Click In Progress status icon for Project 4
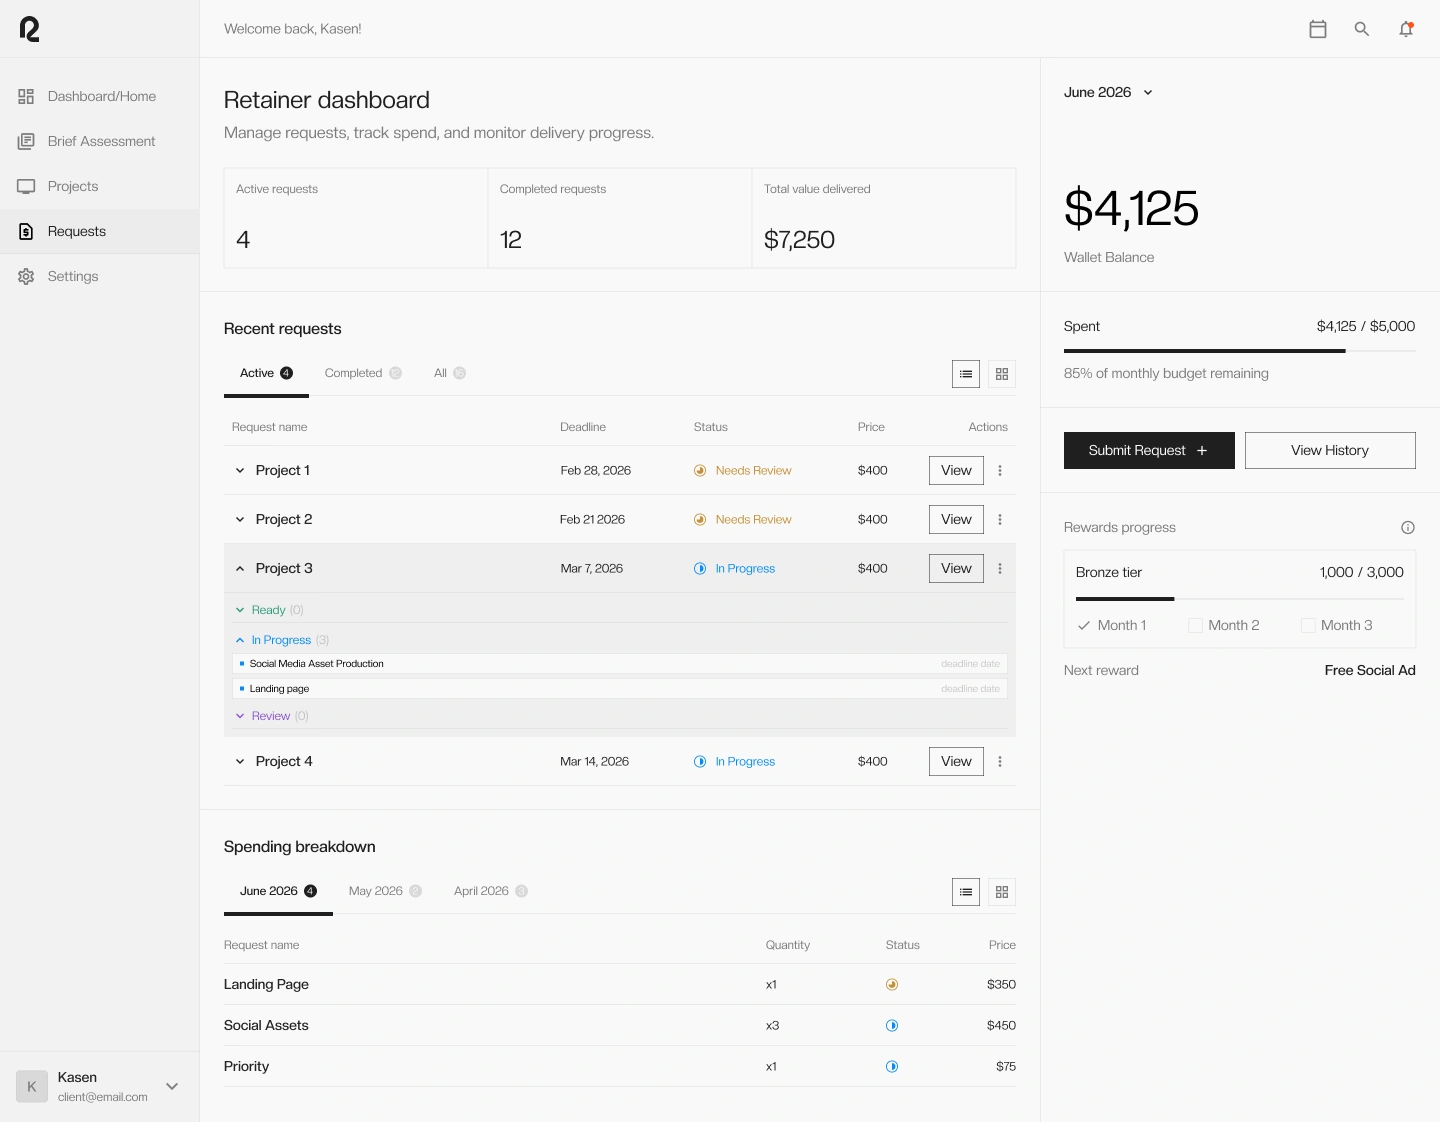 (x=700, y=762)
